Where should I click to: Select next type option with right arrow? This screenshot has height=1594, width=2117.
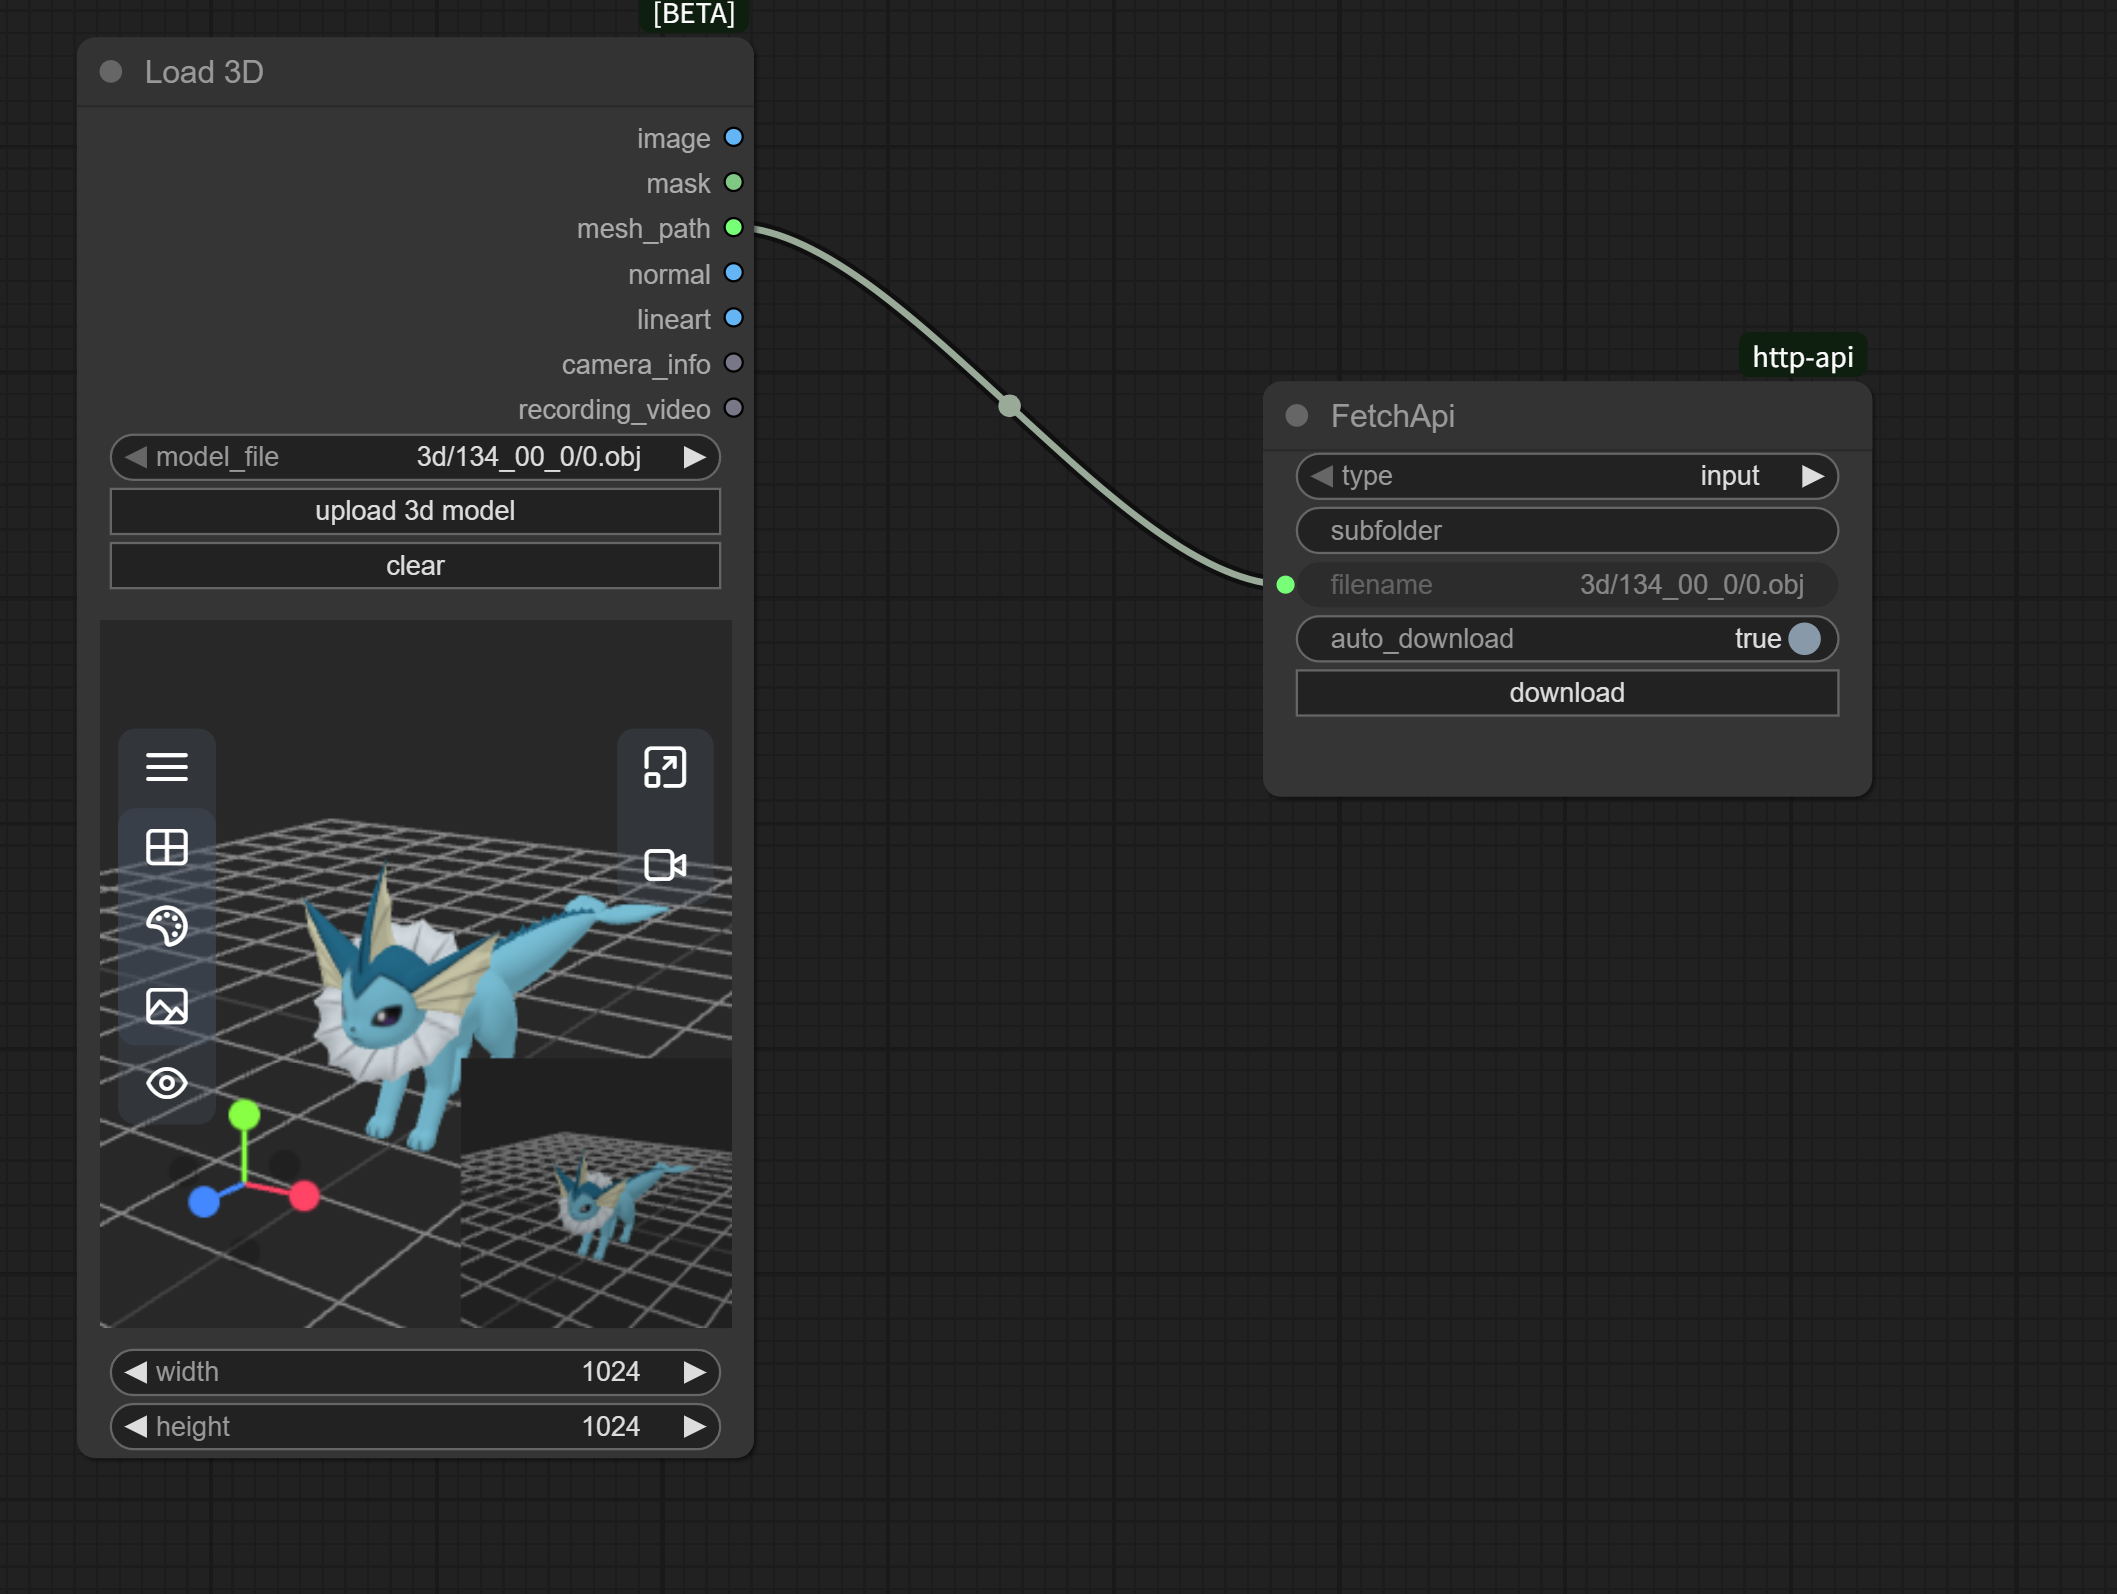(x=1812, y=476)
